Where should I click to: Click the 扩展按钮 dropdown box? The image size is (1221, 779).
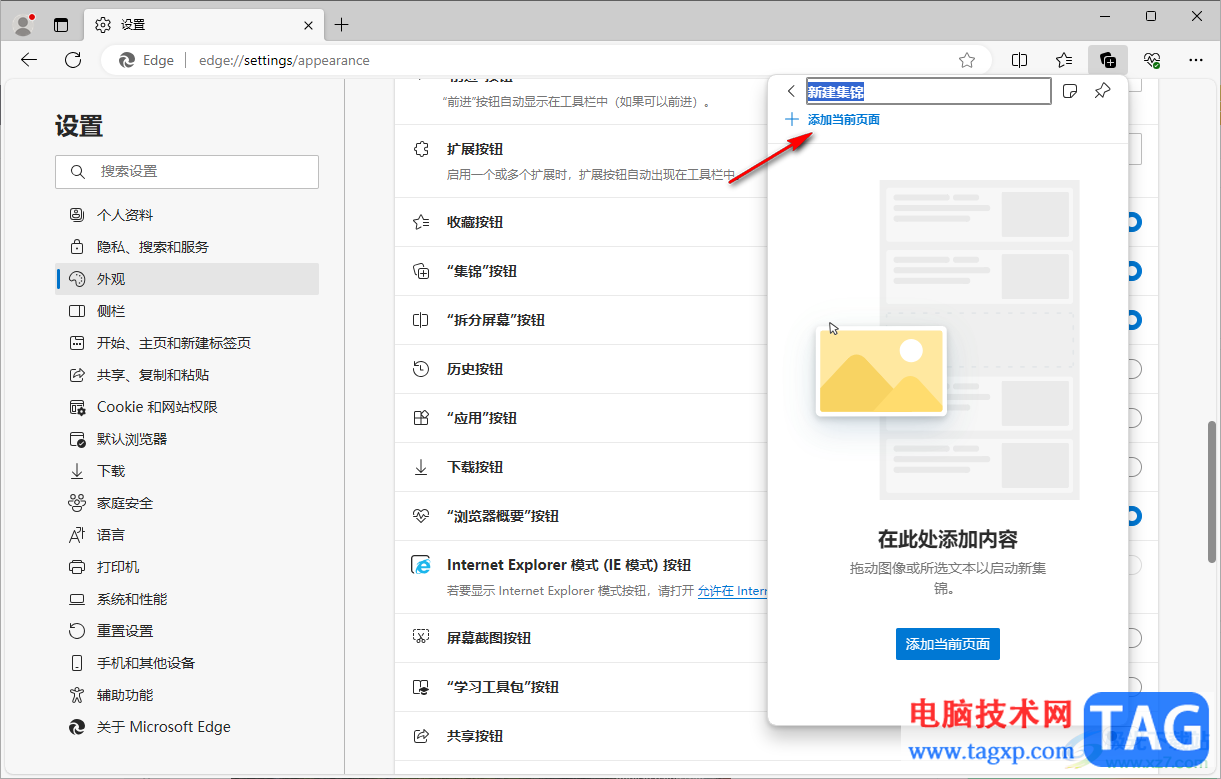[x=1136, y=150]
